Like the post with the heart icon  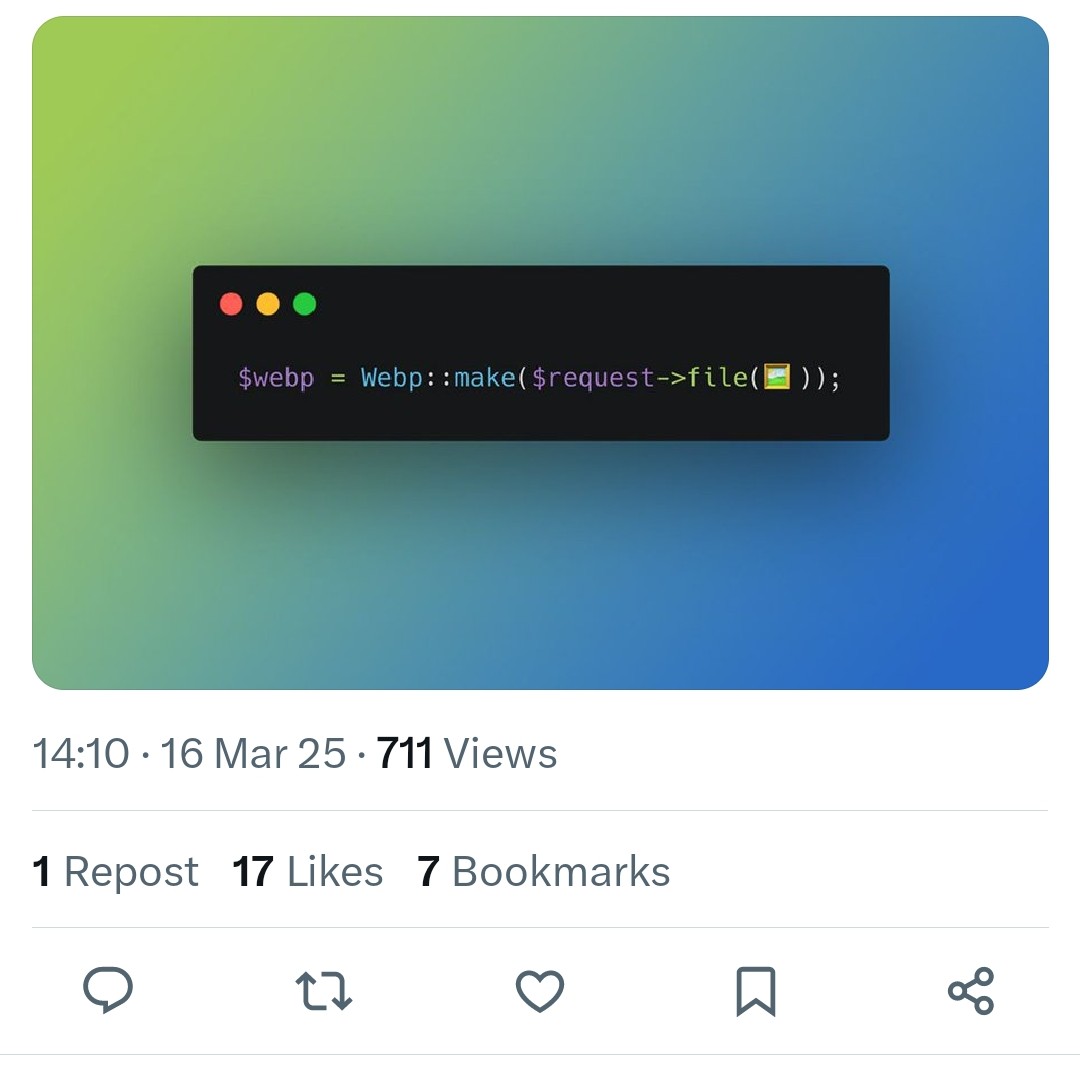click(540, 991)
